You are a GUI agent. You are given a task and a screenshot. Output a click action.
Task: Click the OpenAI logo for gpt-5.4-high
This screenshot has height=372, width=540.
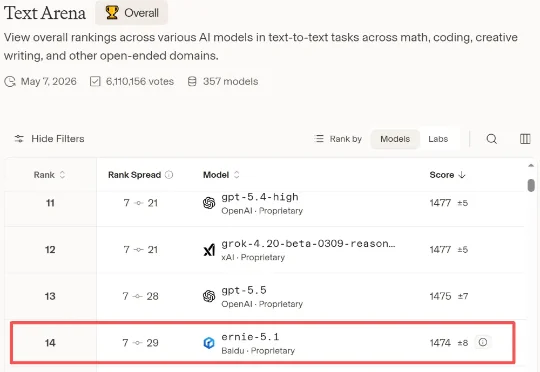[x=209, y=203]
